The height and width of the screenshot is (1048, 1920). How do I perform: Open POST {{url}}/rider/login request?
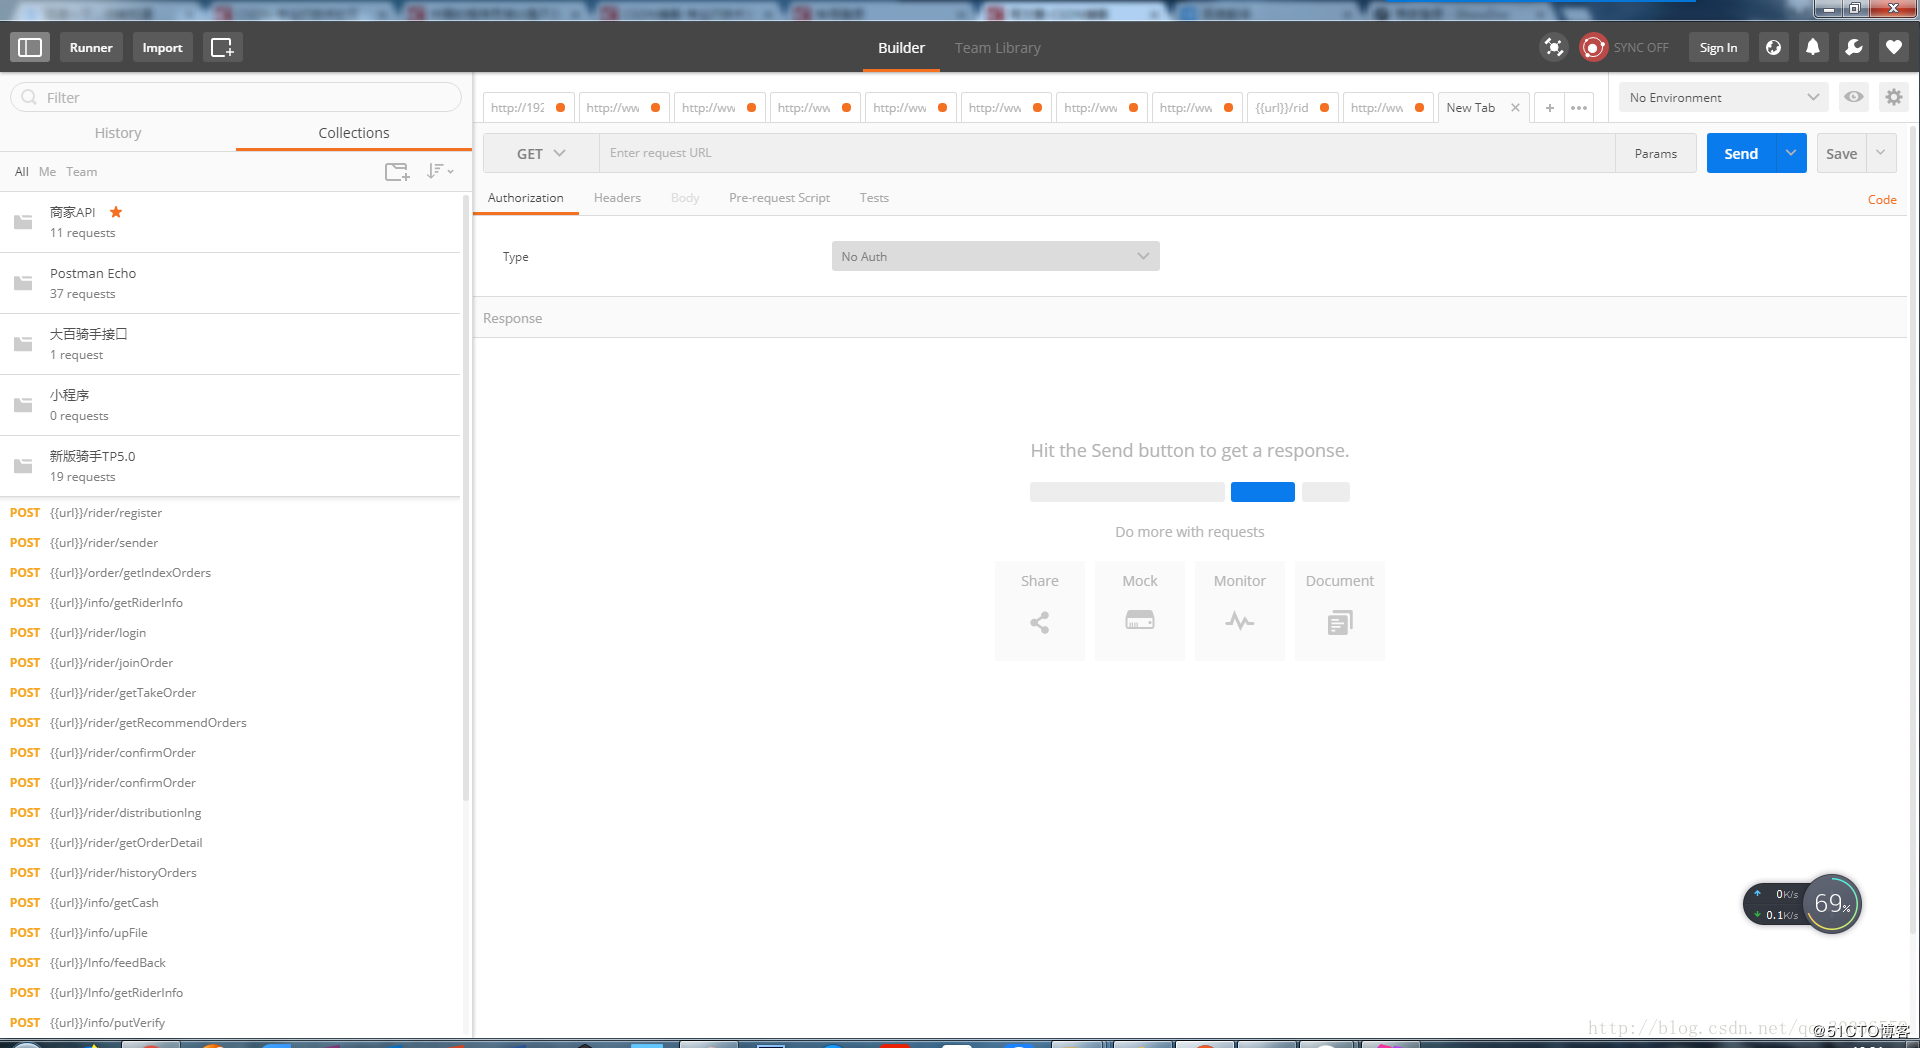[230, 633]
